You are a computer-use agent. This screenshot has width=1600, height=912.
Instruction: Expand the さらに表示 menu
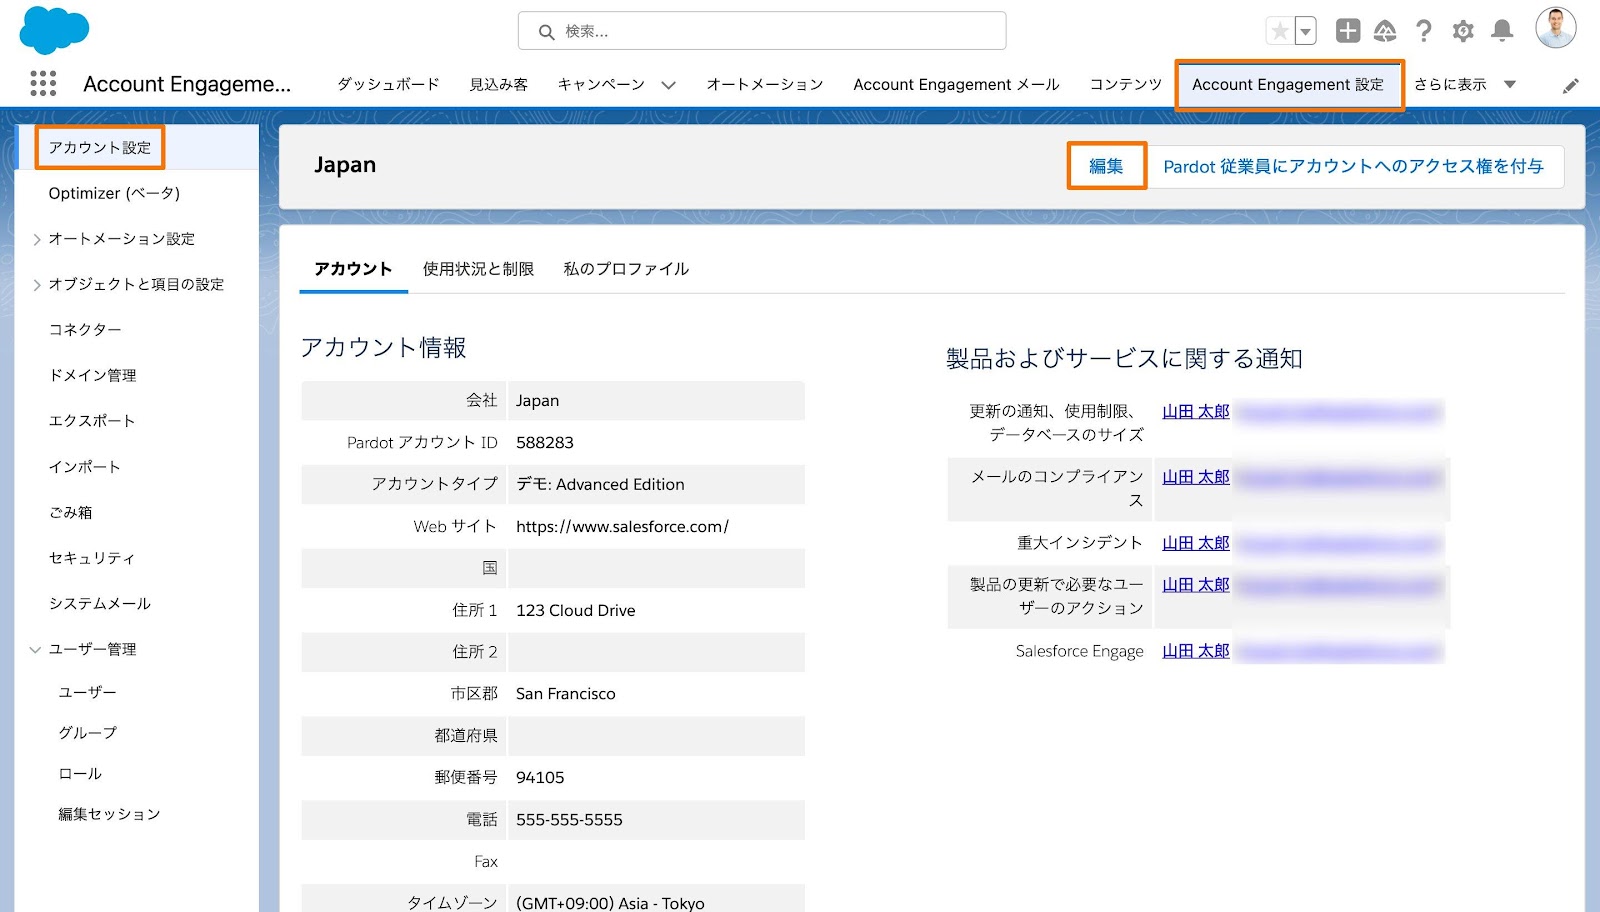[x=1465, y=85]
